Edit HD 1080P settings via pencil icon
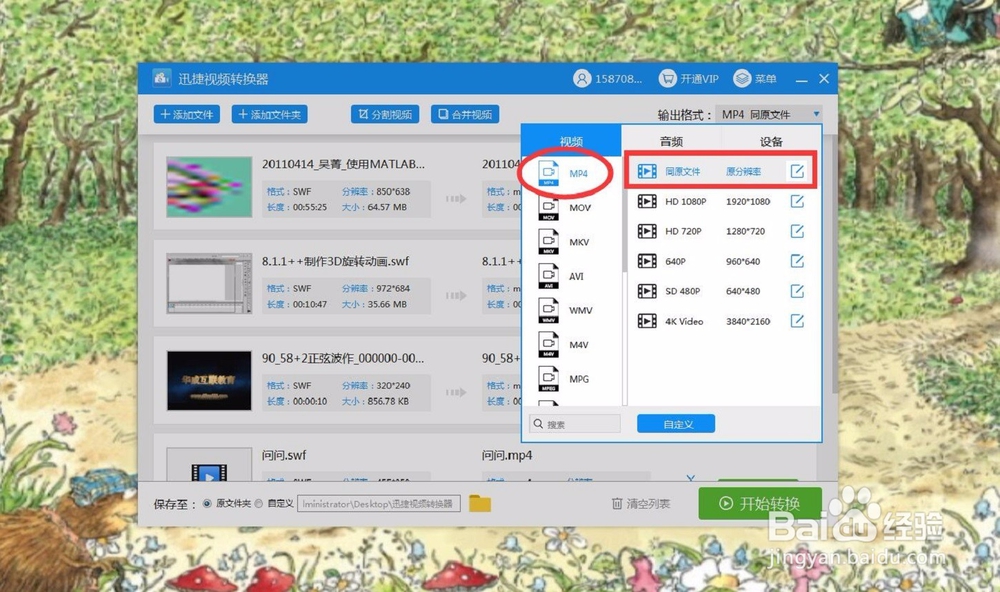 [x=797, y=201]
